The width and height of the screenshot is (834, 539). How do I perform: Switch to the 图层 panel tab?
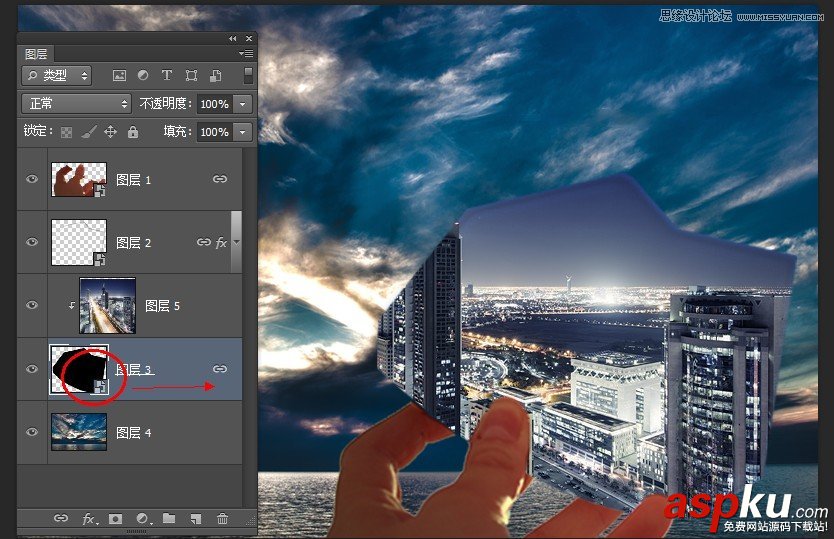point(36,54)
